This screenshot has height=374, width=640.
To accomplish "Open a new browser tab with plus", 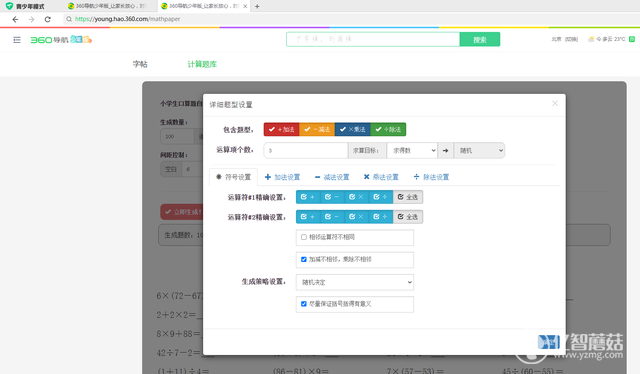I will (257, 6).
